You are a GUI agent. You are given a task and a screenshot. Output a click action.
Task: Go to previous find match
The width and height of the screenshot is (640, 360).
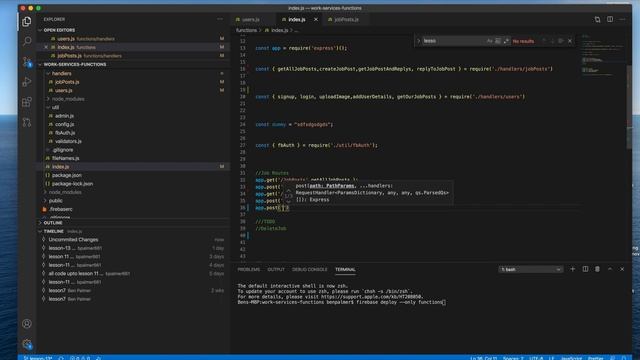[544, 41]
